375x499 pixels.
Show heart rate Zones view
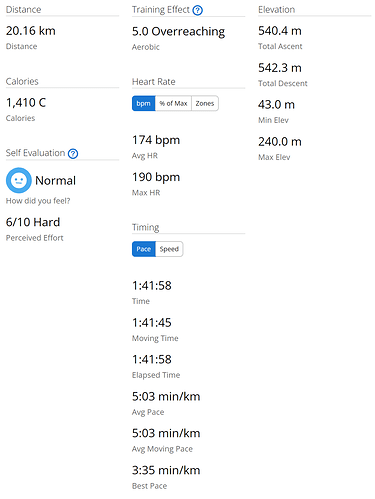(x=205, y=103)
